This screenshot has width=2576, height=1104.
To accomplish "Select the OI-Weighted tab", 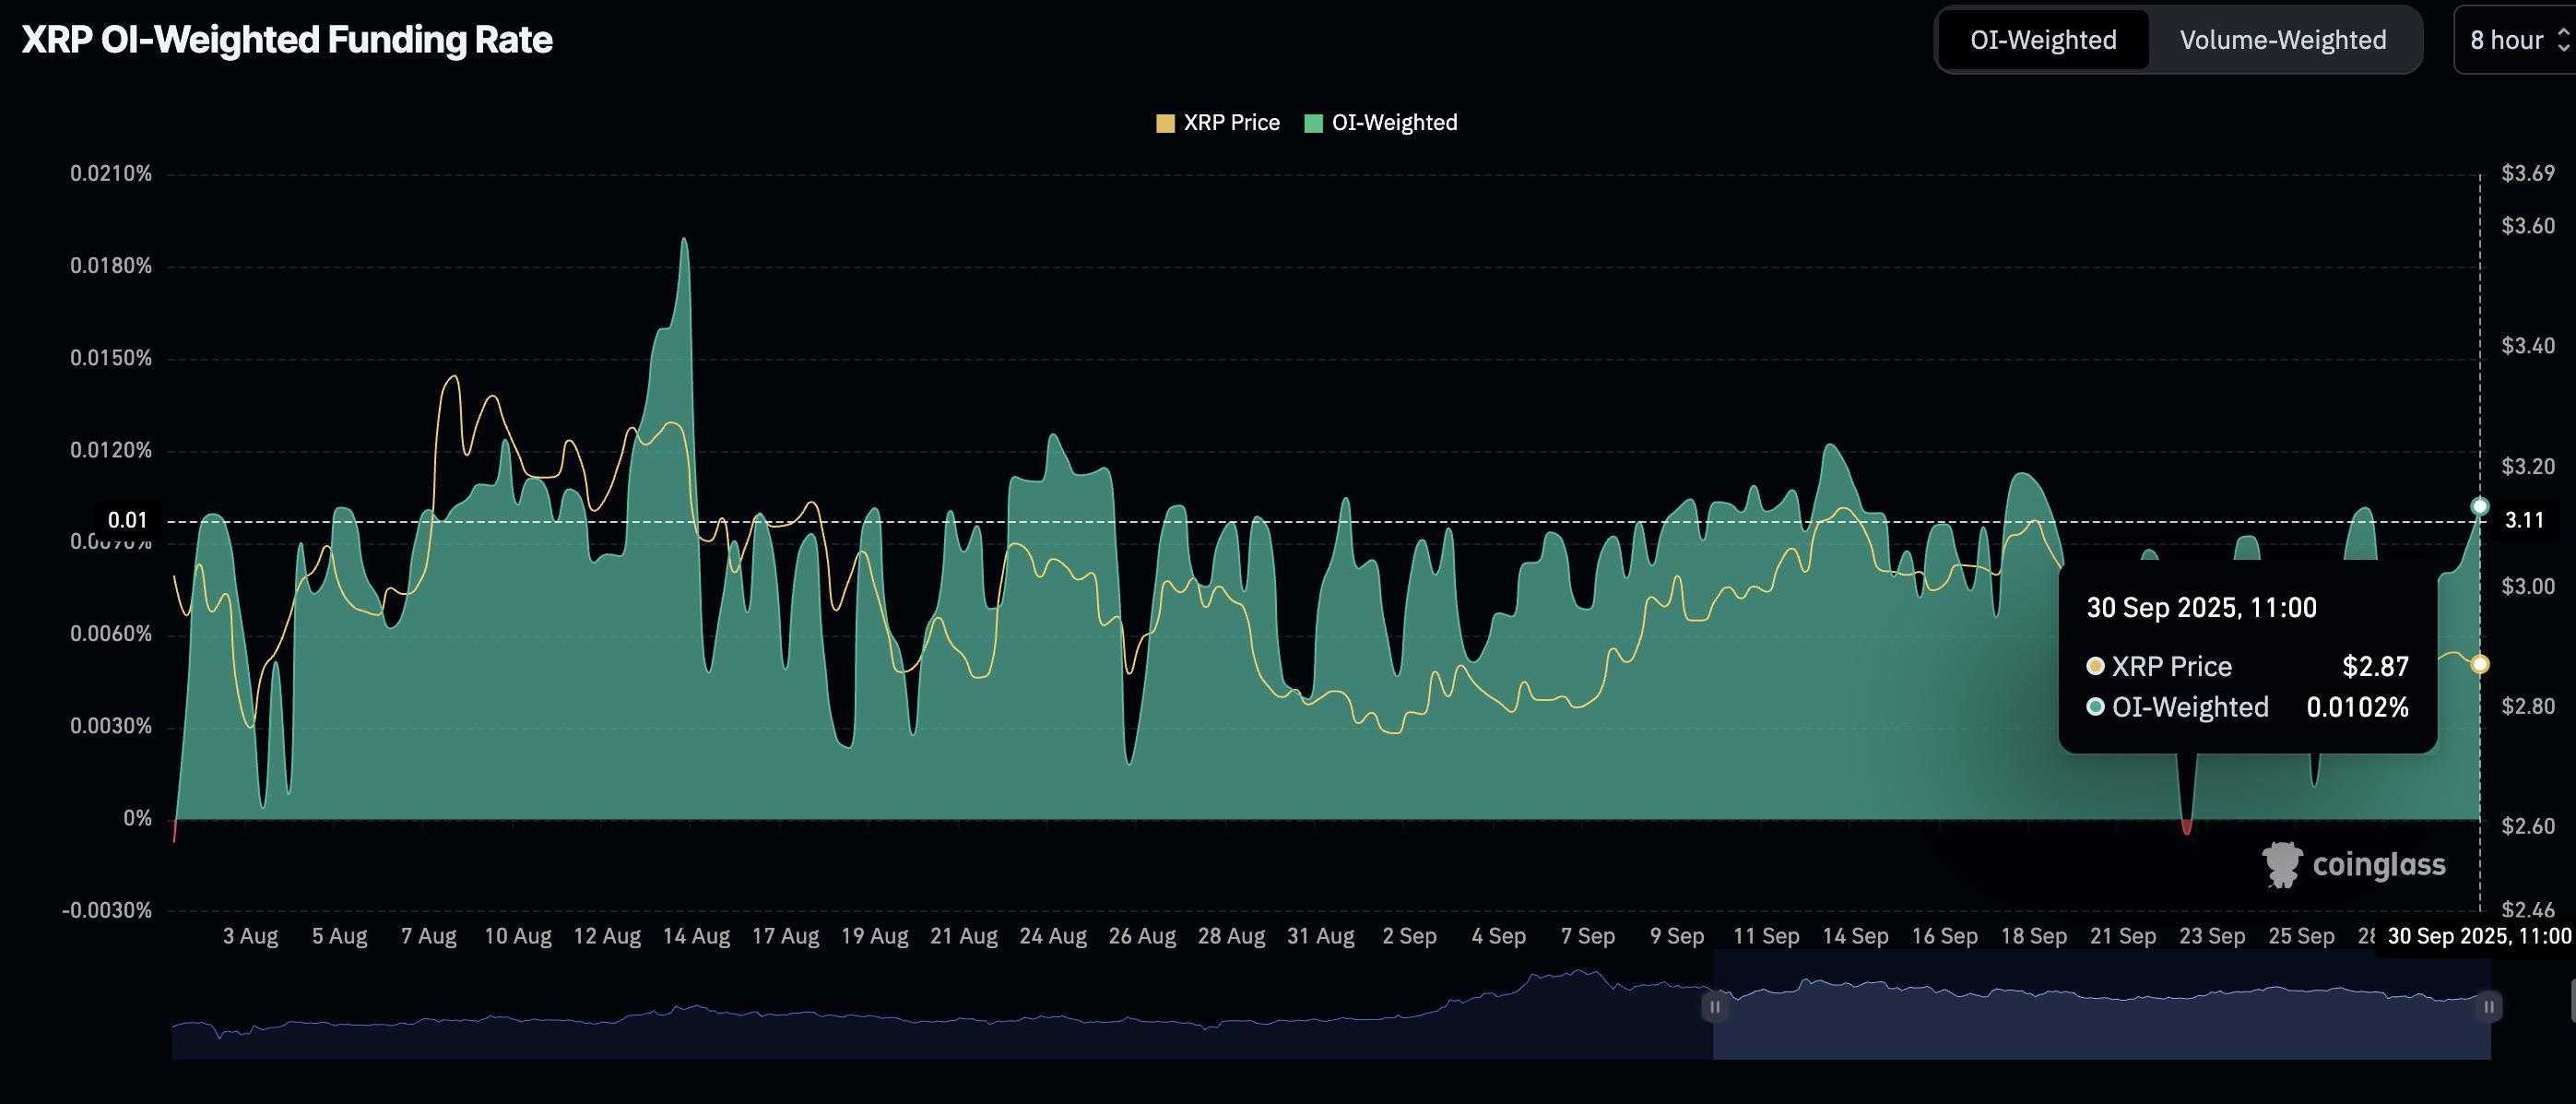I will point(2042,40).
